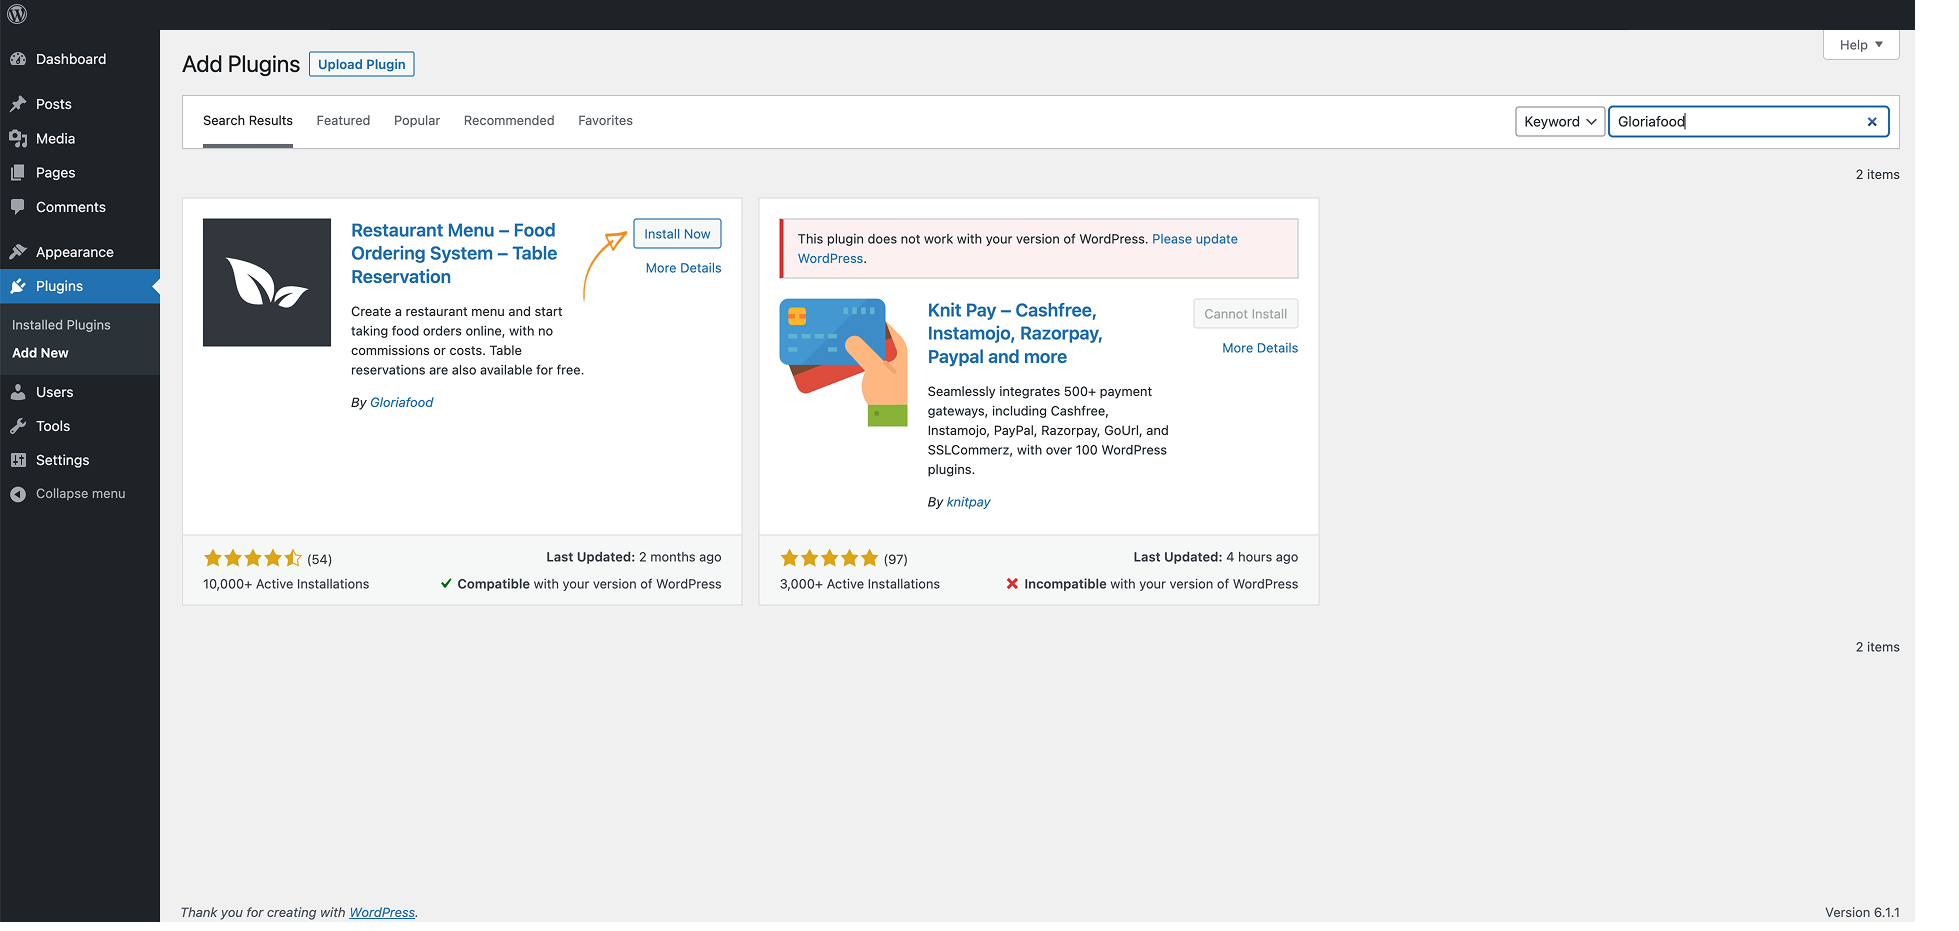This screenshot has width=1959, height=931.
Task: Click the Tools wrench icon
Action: coord(18,426)
